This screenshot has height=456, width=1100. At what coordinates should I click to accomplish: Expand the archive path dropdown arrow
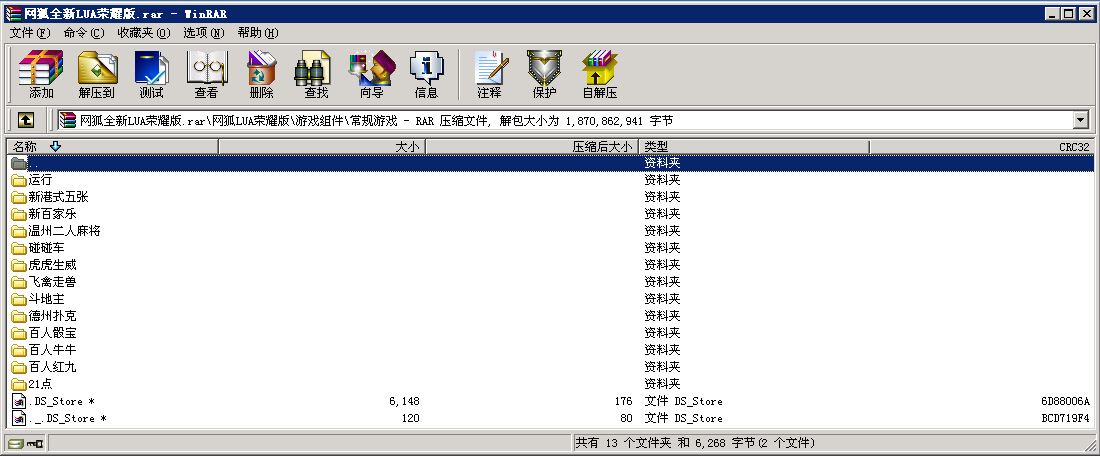[x=1080, y=121]
